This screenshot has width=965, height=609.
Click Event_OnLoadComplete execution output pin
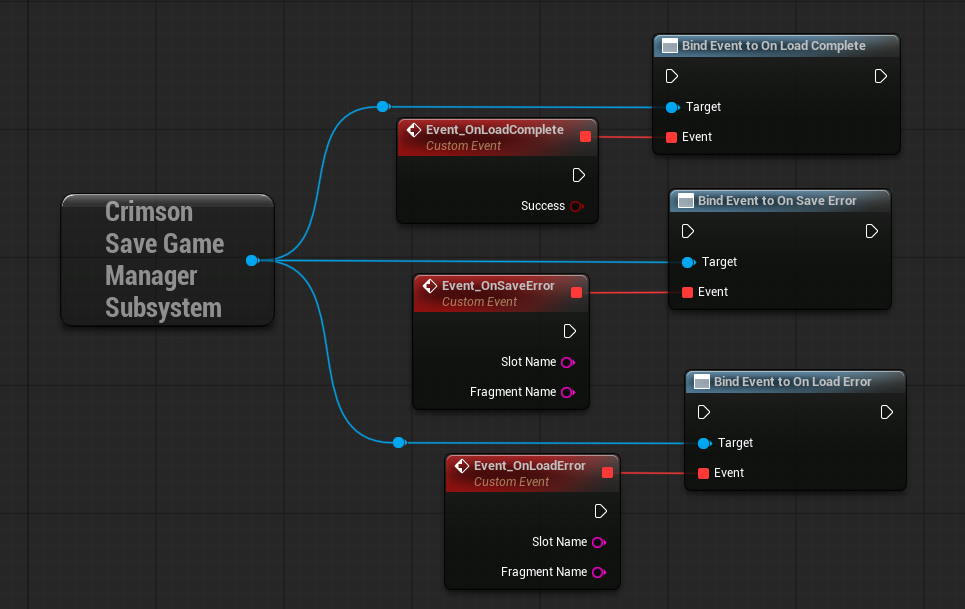pyautogui.click(x=579, y=175)
